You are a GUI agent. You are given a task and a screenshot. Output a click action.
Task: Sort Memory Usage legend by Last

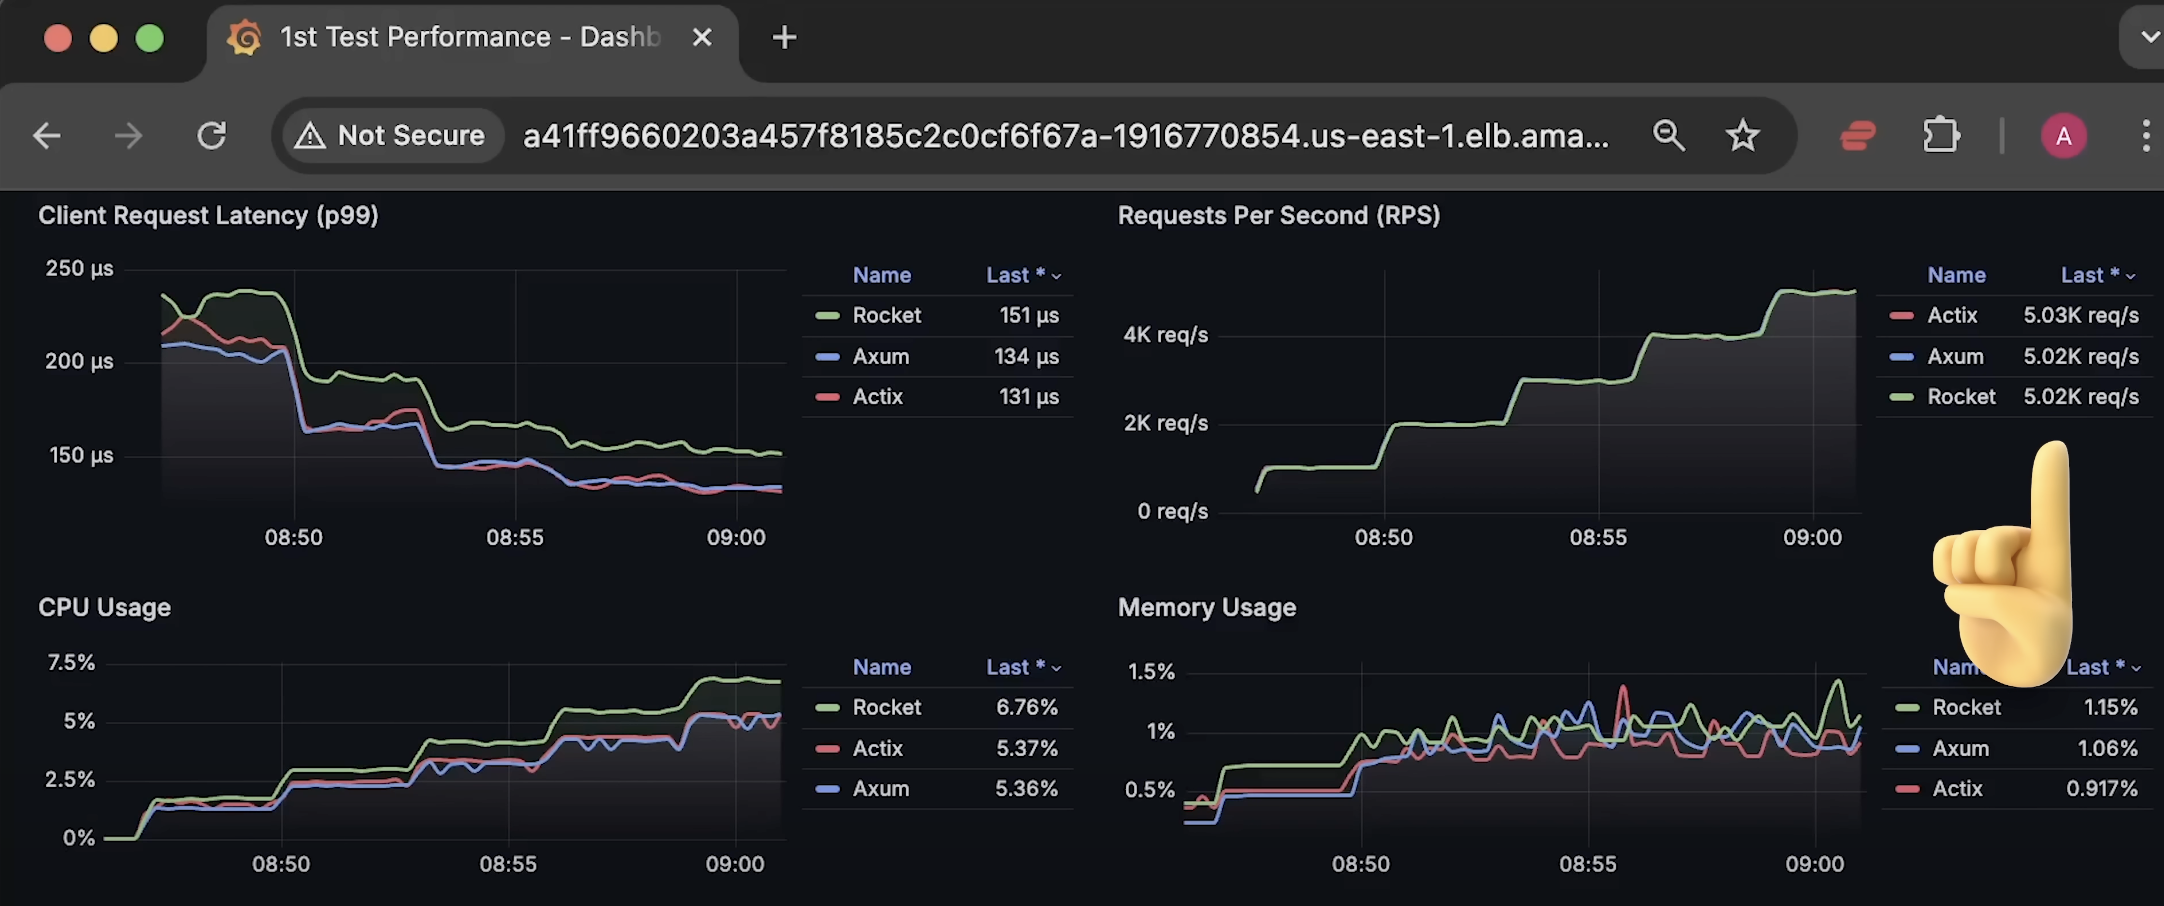tap(2103, 667)
